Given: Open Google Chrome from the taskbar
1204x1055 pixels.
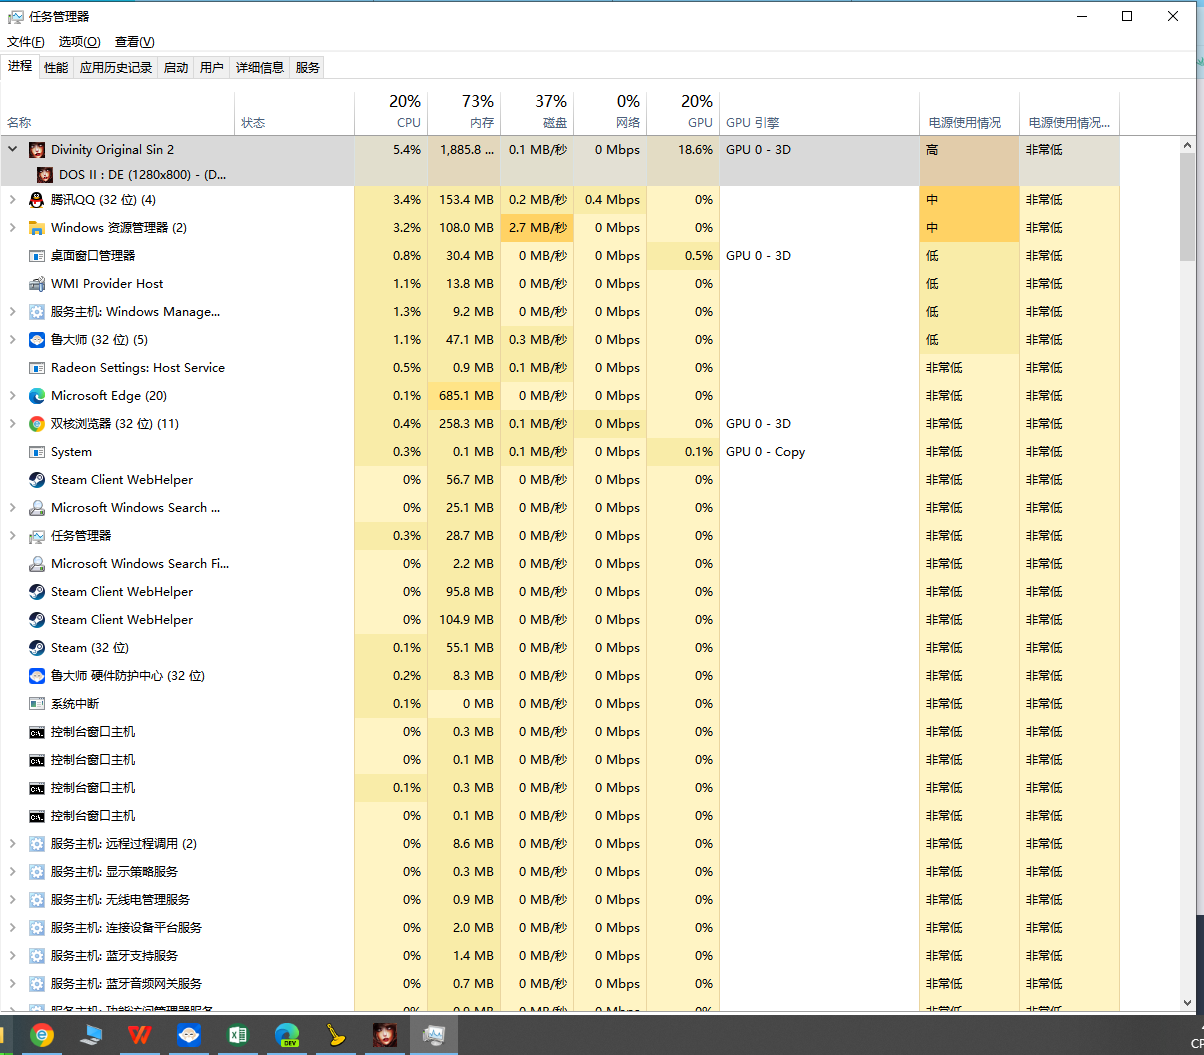Looking at the screenshot, I should click(42, 1035).
